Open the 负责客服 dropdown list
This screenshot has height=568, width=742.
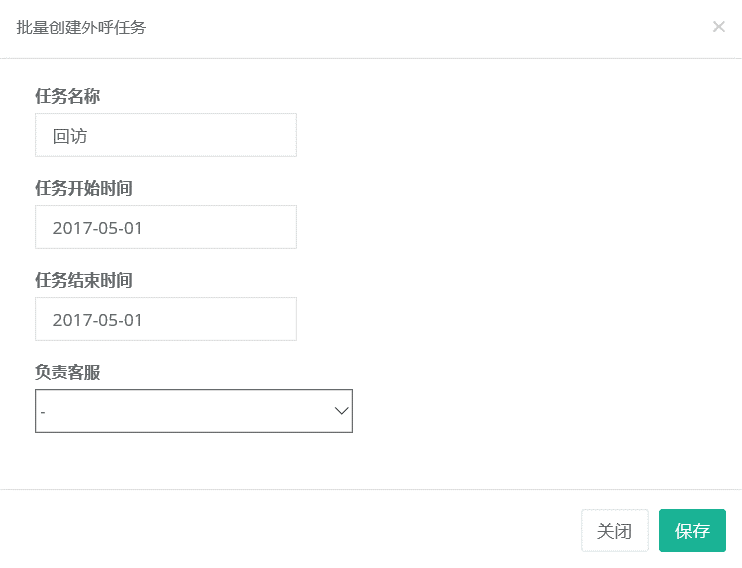click(194, 411)
